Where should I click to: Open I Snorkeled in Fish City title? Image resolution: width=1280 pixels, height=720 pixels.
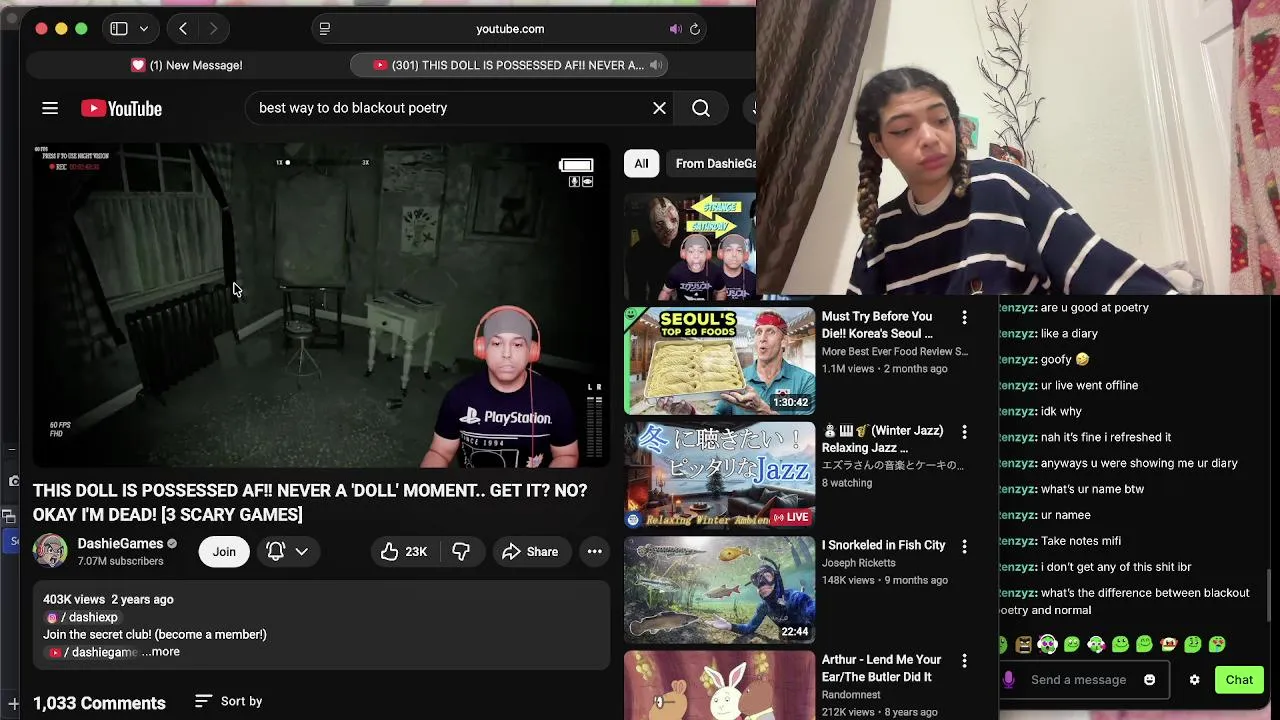883,545
